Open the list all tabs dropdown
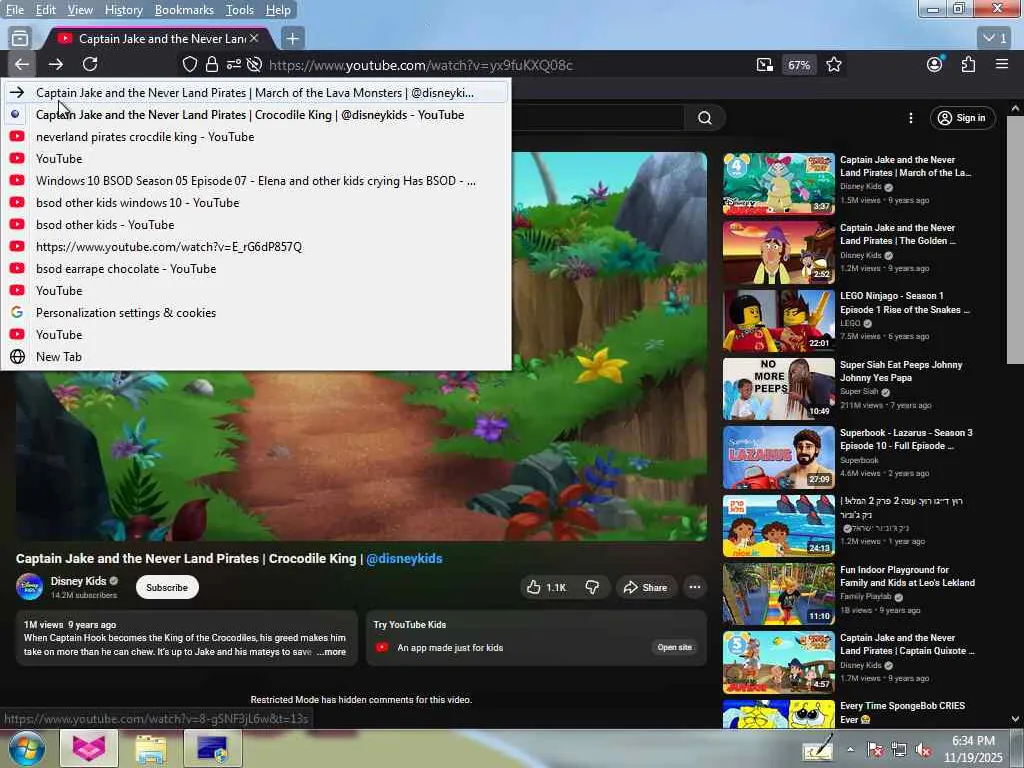 (995, 38)
